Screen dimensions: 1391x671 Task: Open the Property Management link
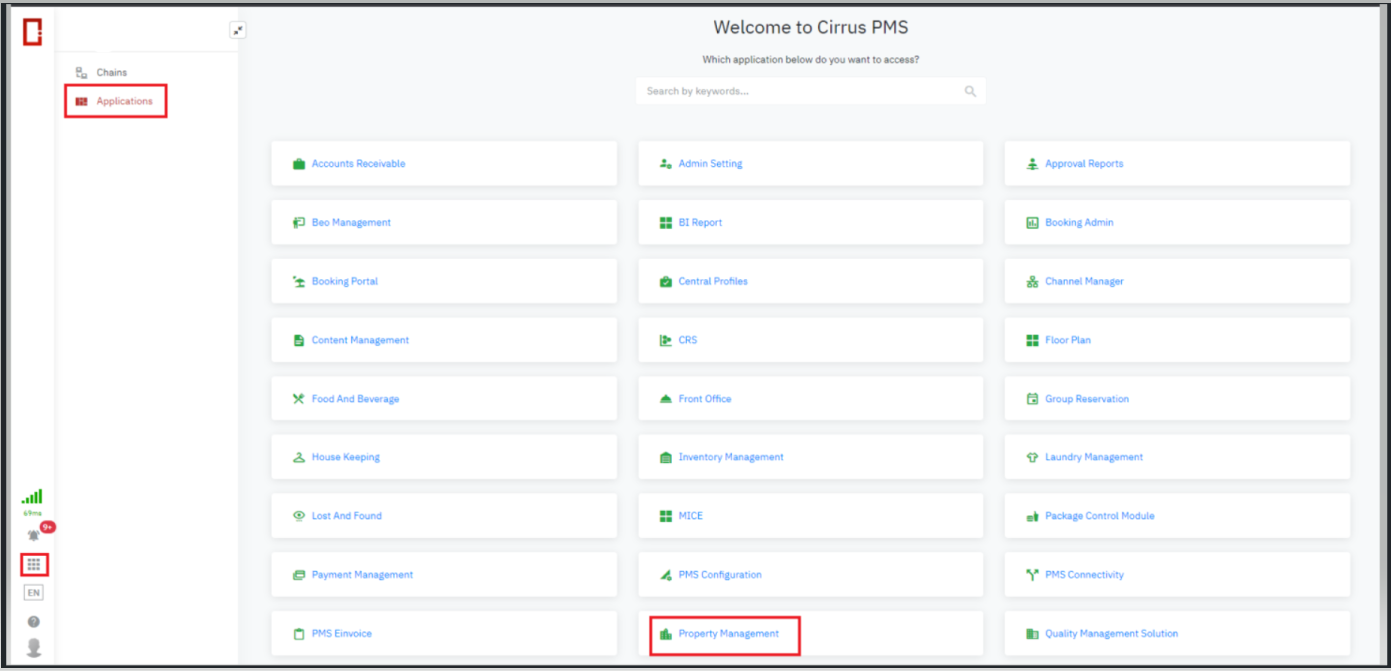tap(728, 634)
